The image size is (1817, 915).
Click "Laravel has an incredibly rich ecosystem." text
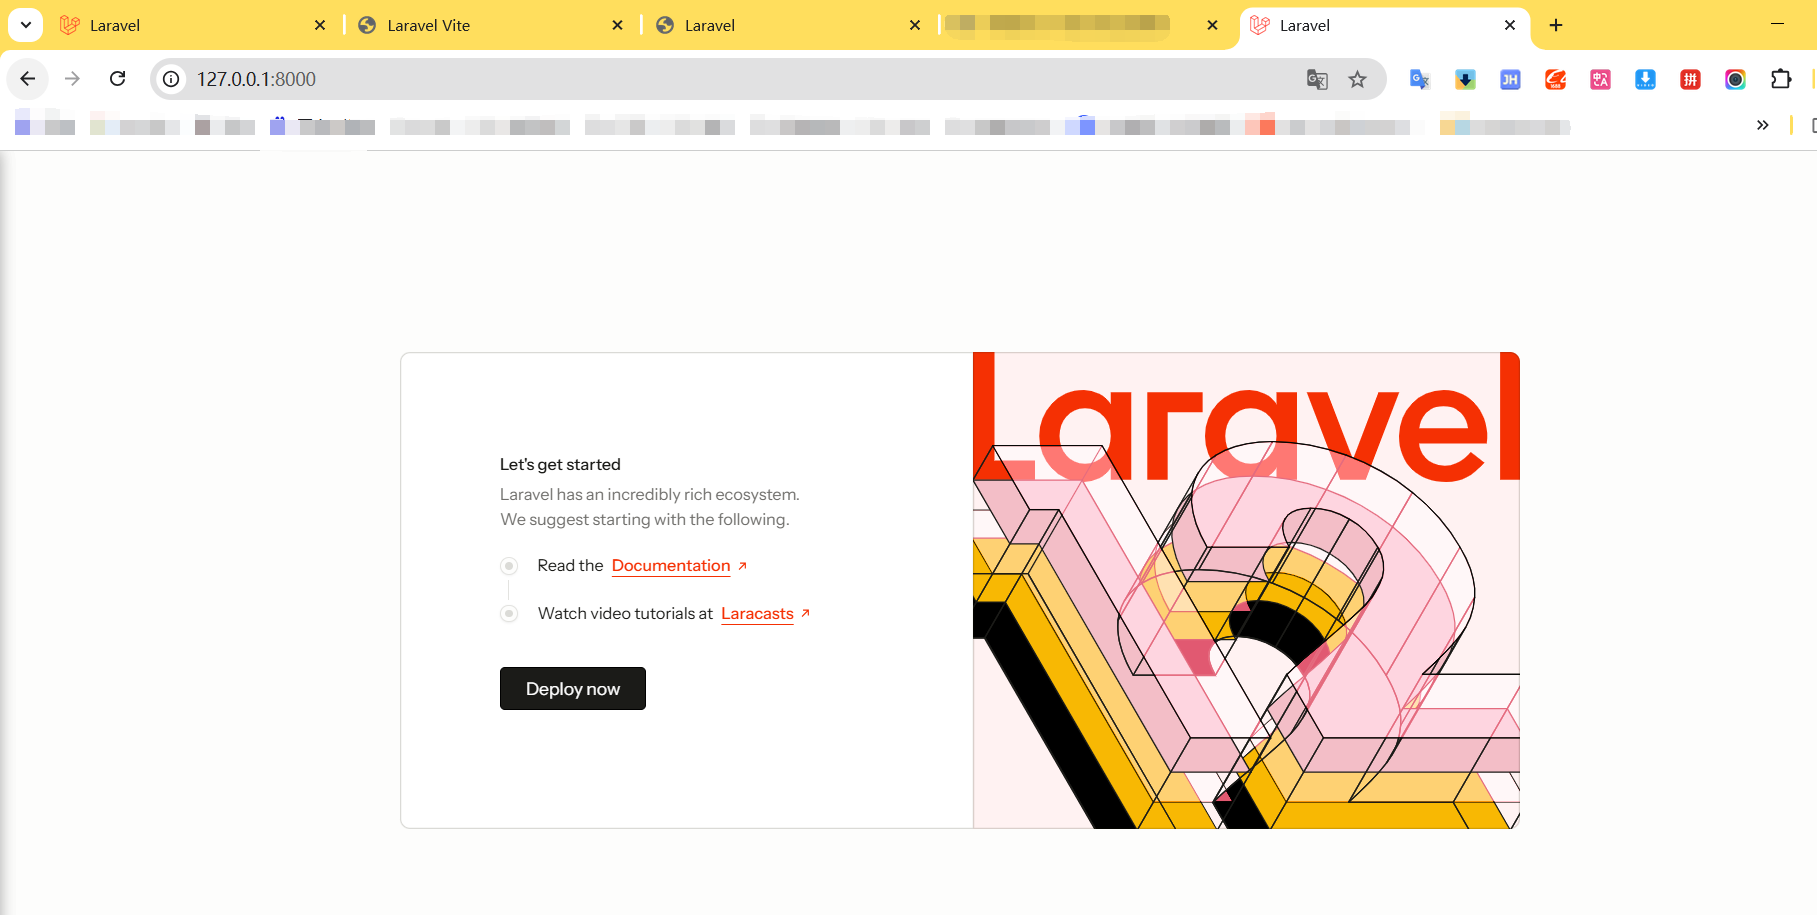650,494
